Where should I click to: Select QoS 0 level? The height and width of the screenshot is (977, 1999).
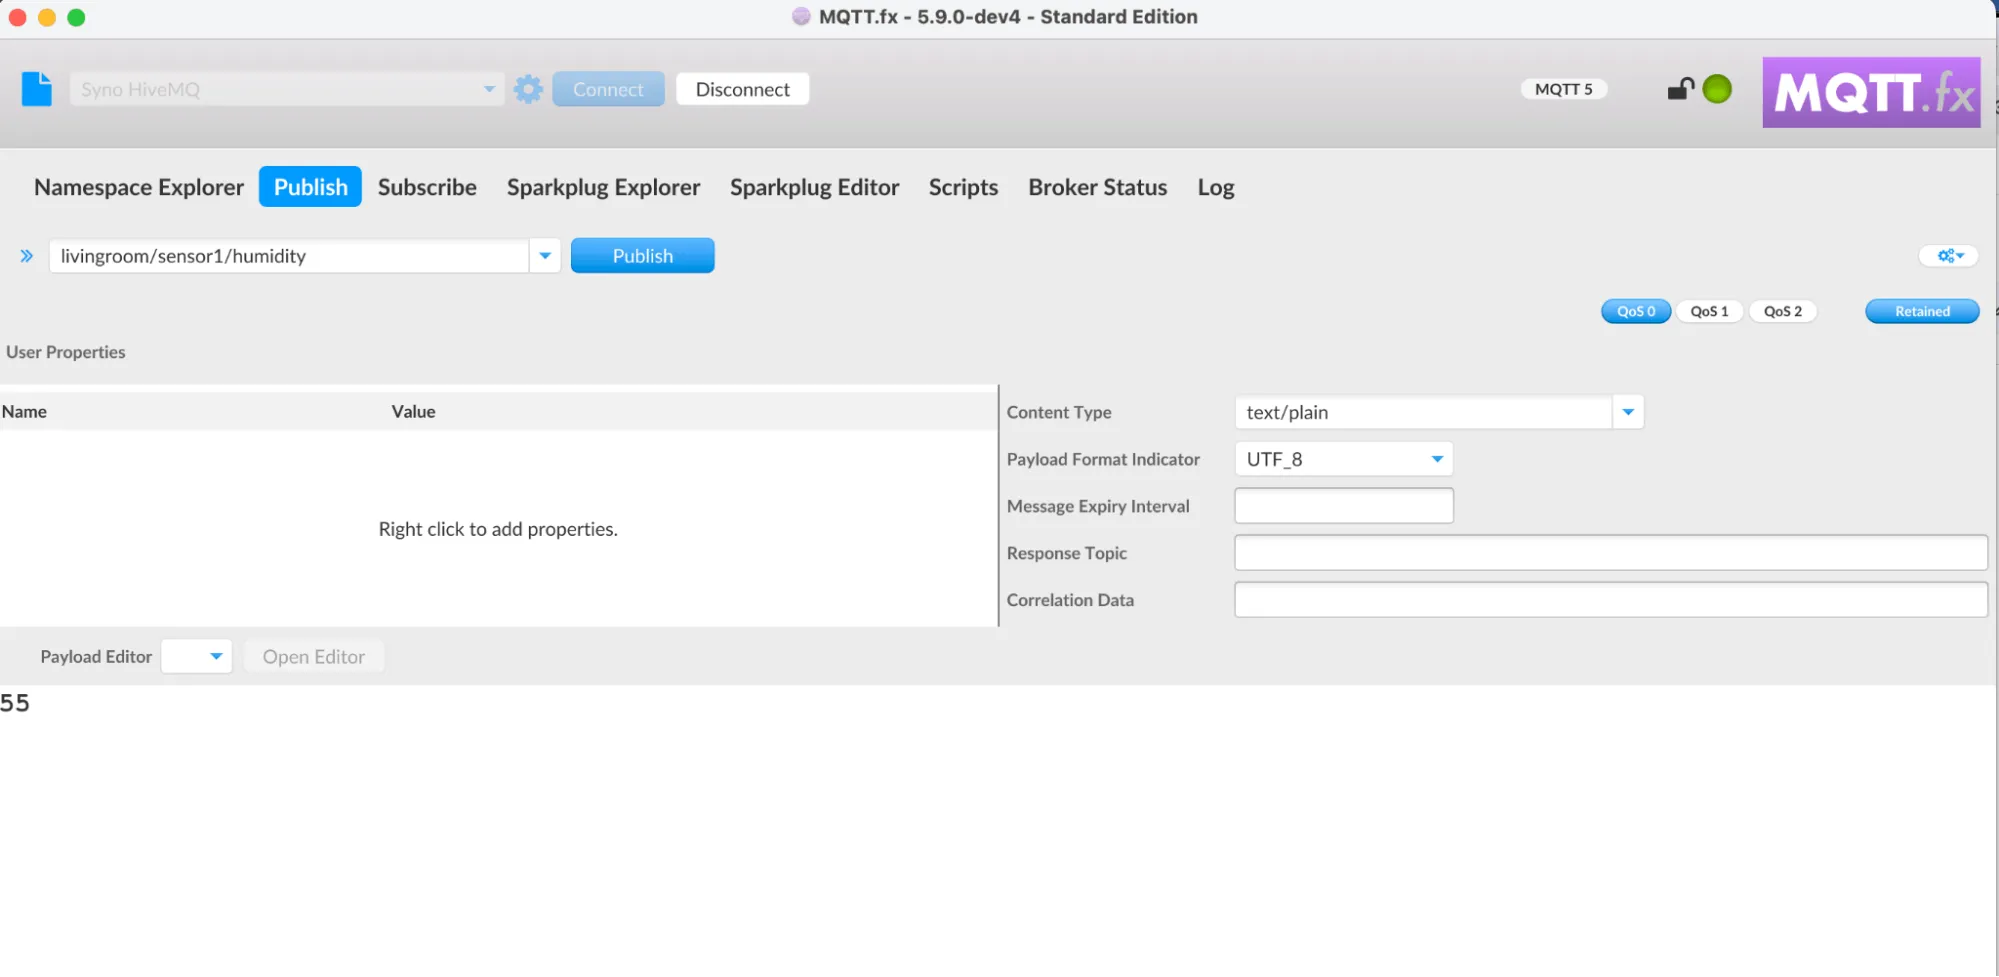(1636, 311)
